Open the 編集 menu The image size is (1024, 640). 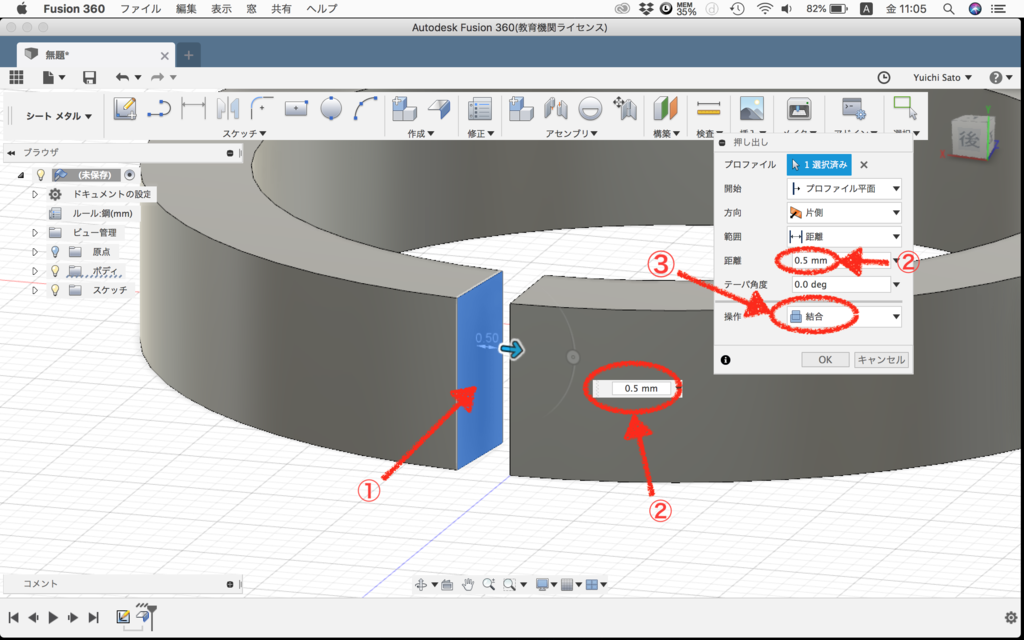[x=186, y=8]
